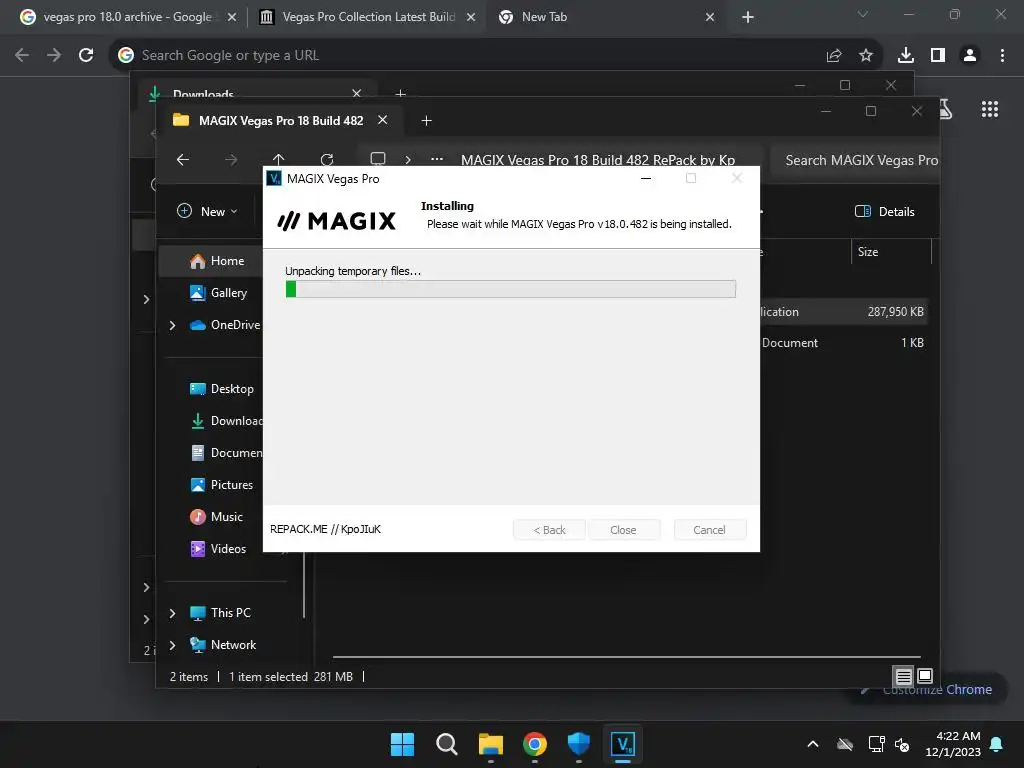Select Vegas Pro installer taskbar icon
This screenshot has width=1024, height=768.
click(x=622, y=744)
